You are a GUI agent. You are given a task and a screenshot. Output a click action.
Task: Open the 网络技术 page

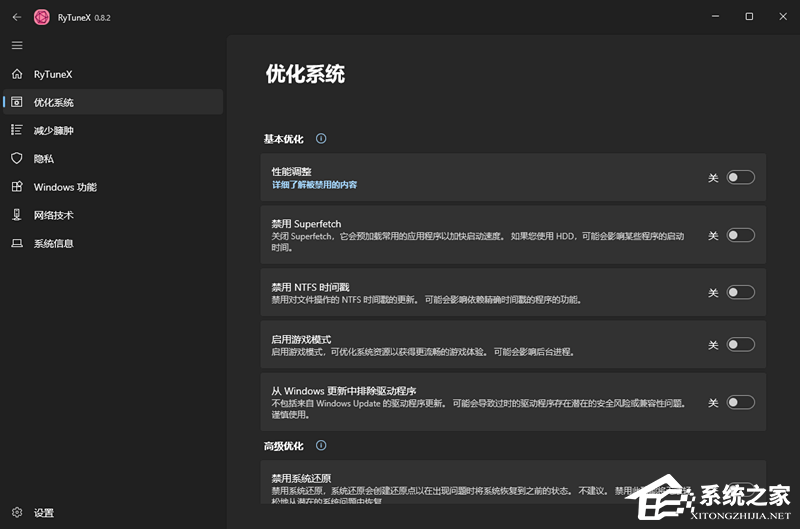click(113, 215)
